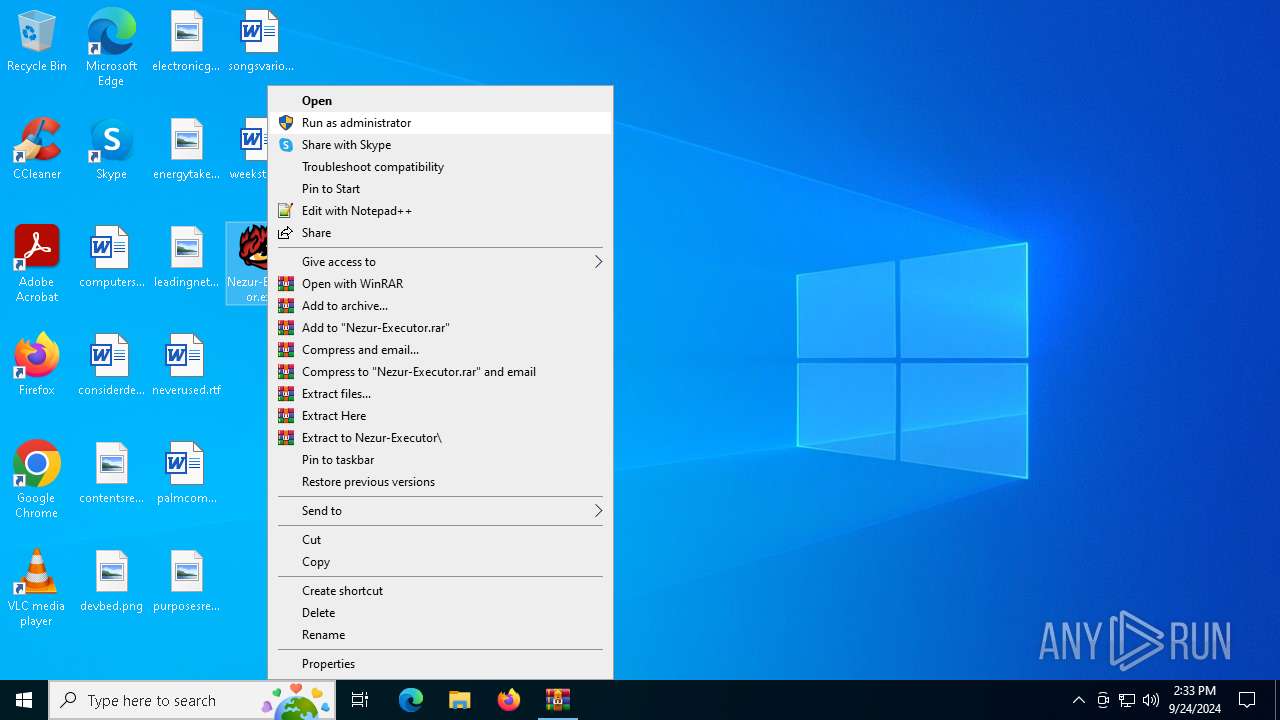Choose the Share menu entry

440,233
